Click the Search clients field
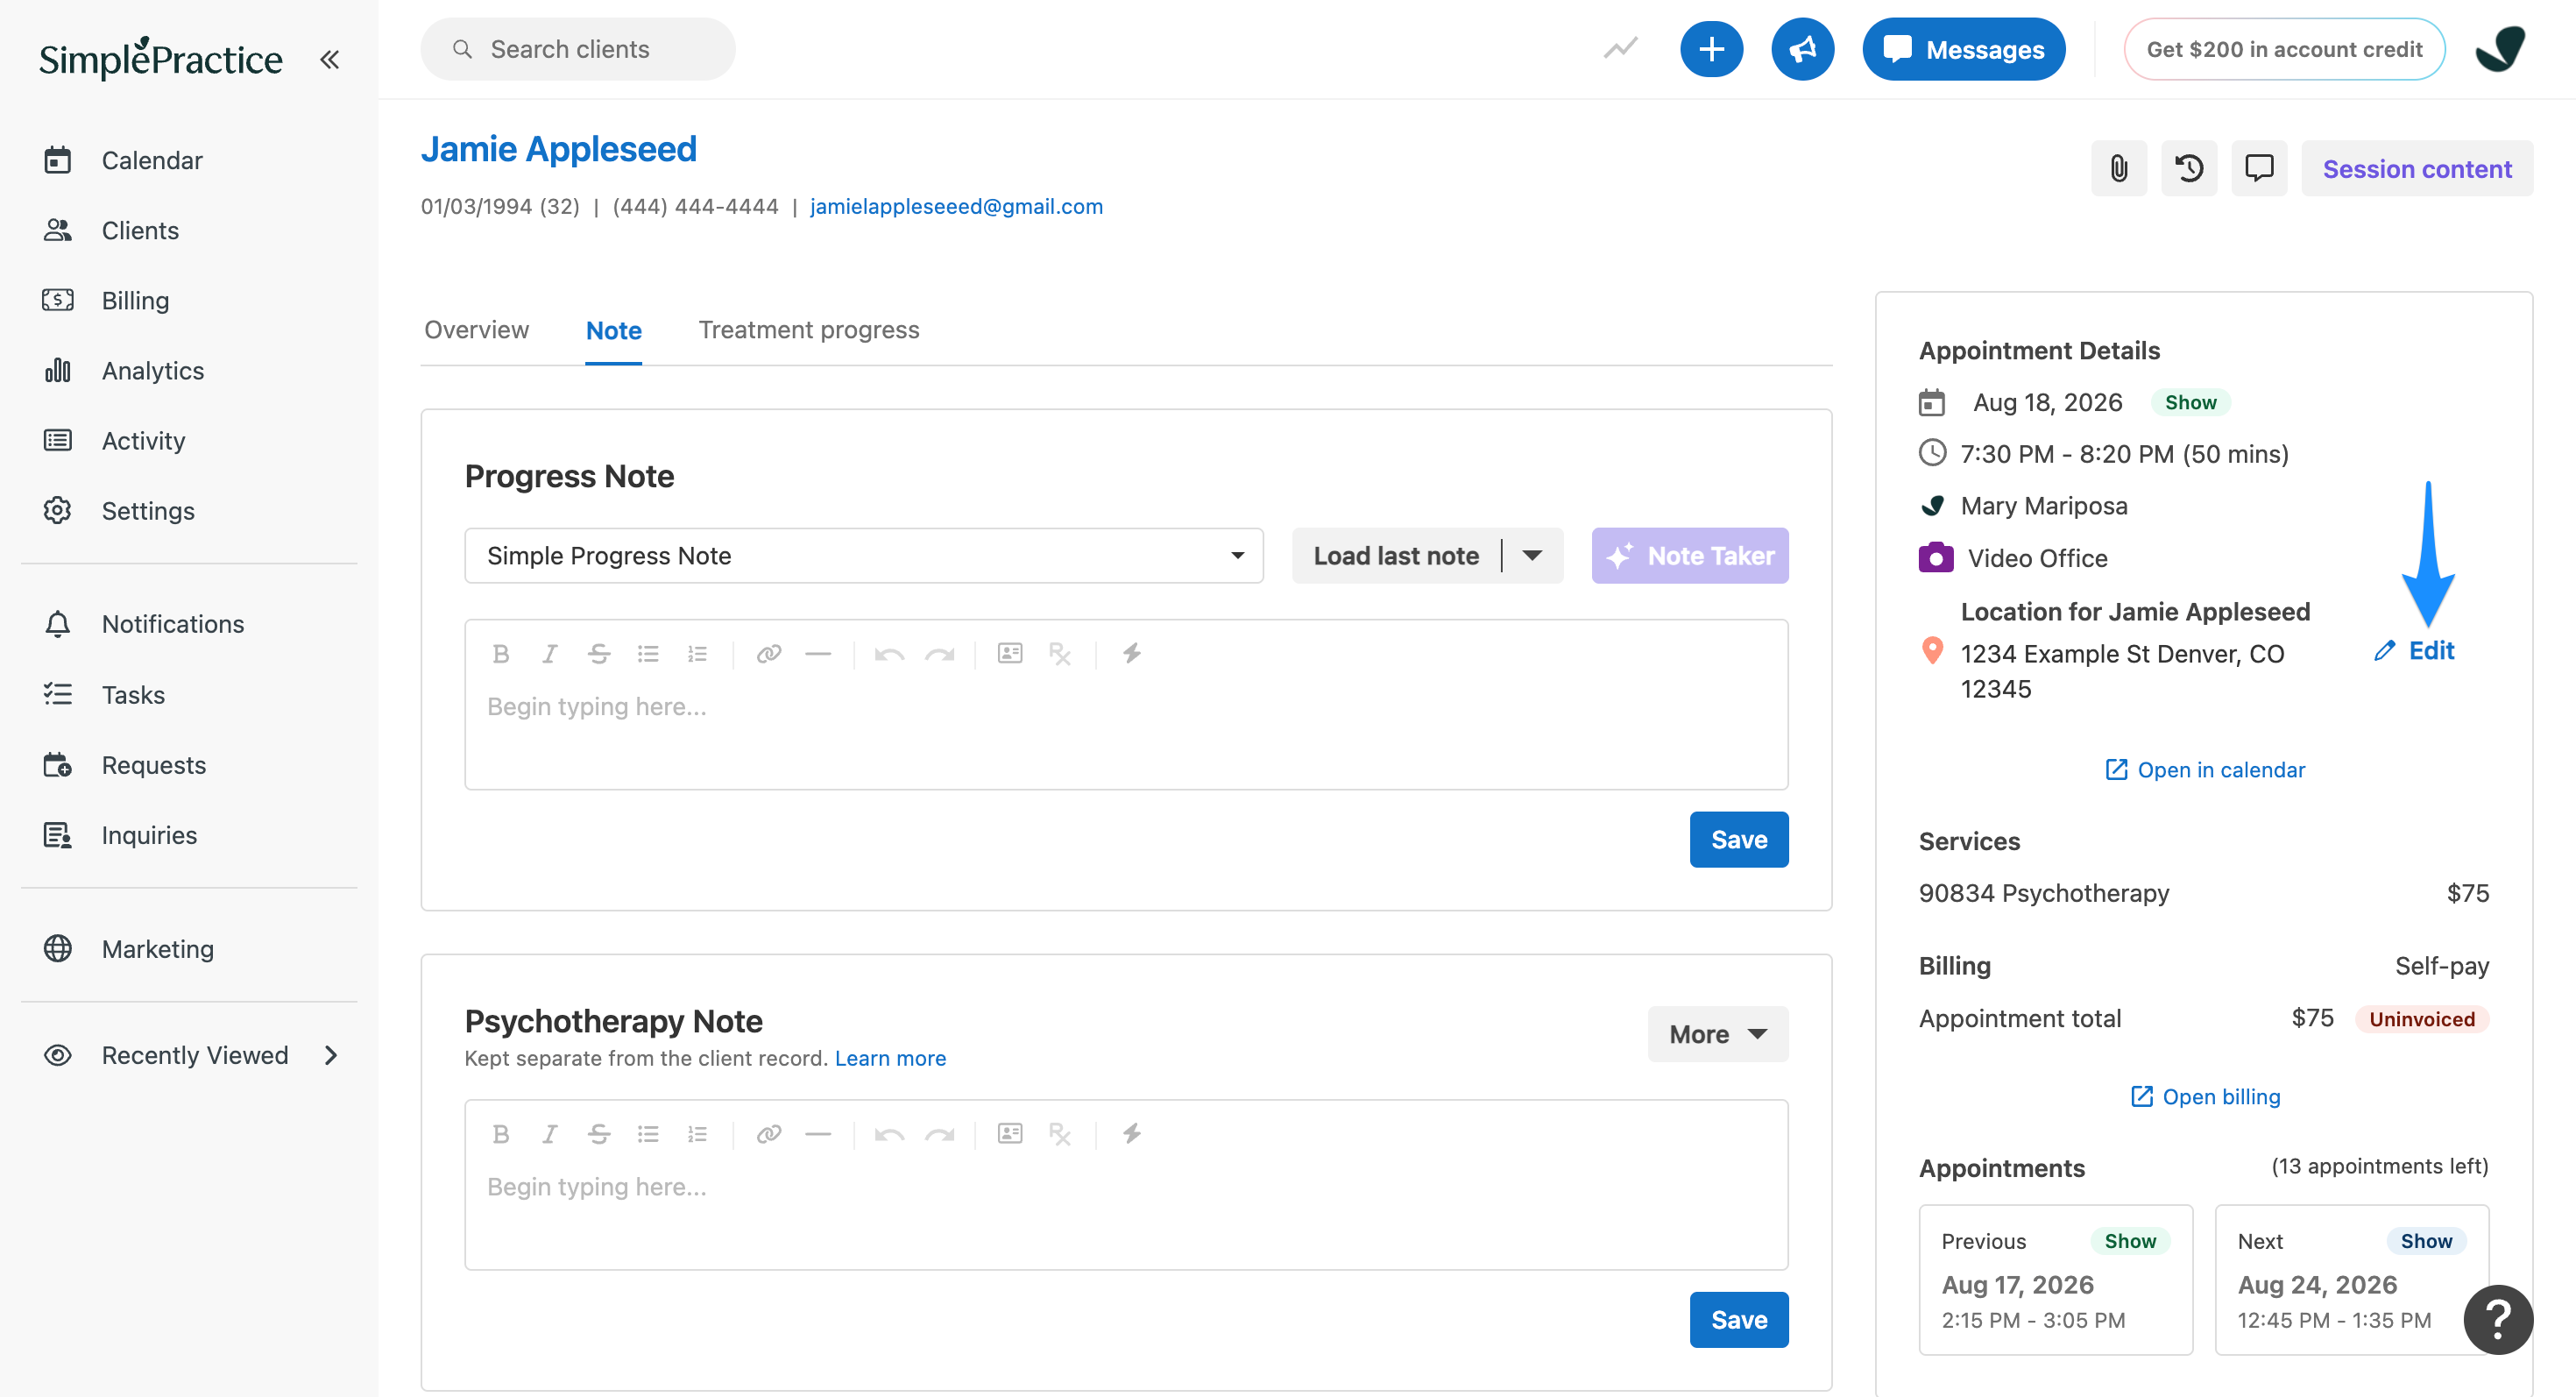The width and height of the screenshot is (2576, 1397). (x=577, y=49)
